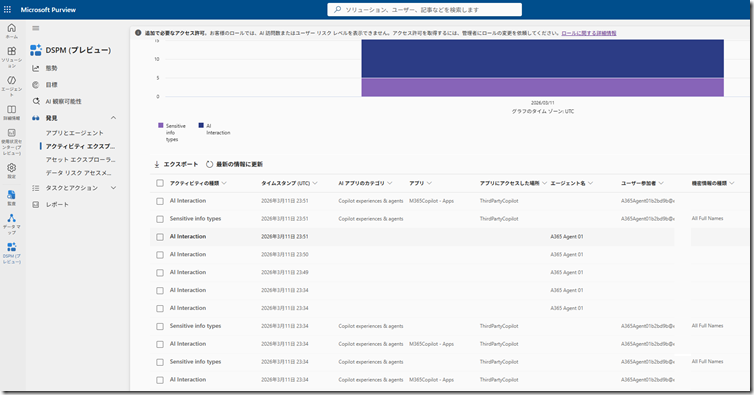Click the エクスポート button
Screen dimensions: 754x395
176,165
